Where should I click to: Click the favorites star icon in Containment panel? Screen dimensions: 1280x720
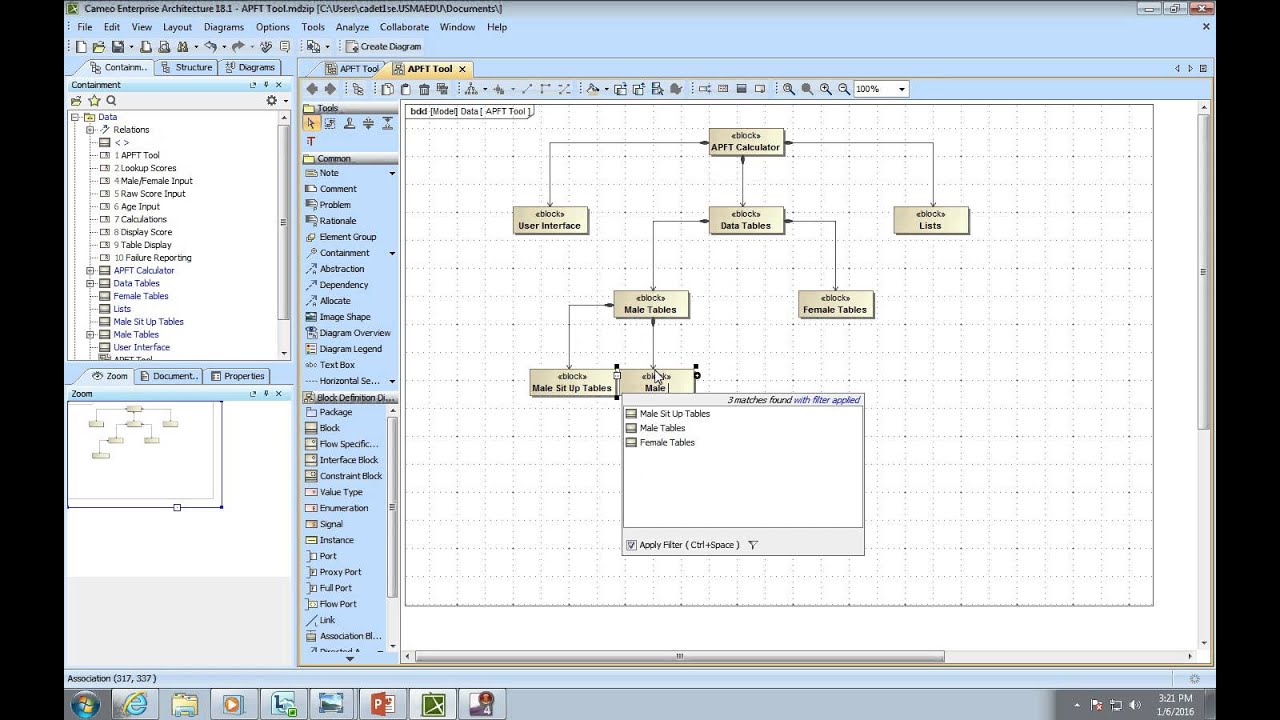coord(94,101)
